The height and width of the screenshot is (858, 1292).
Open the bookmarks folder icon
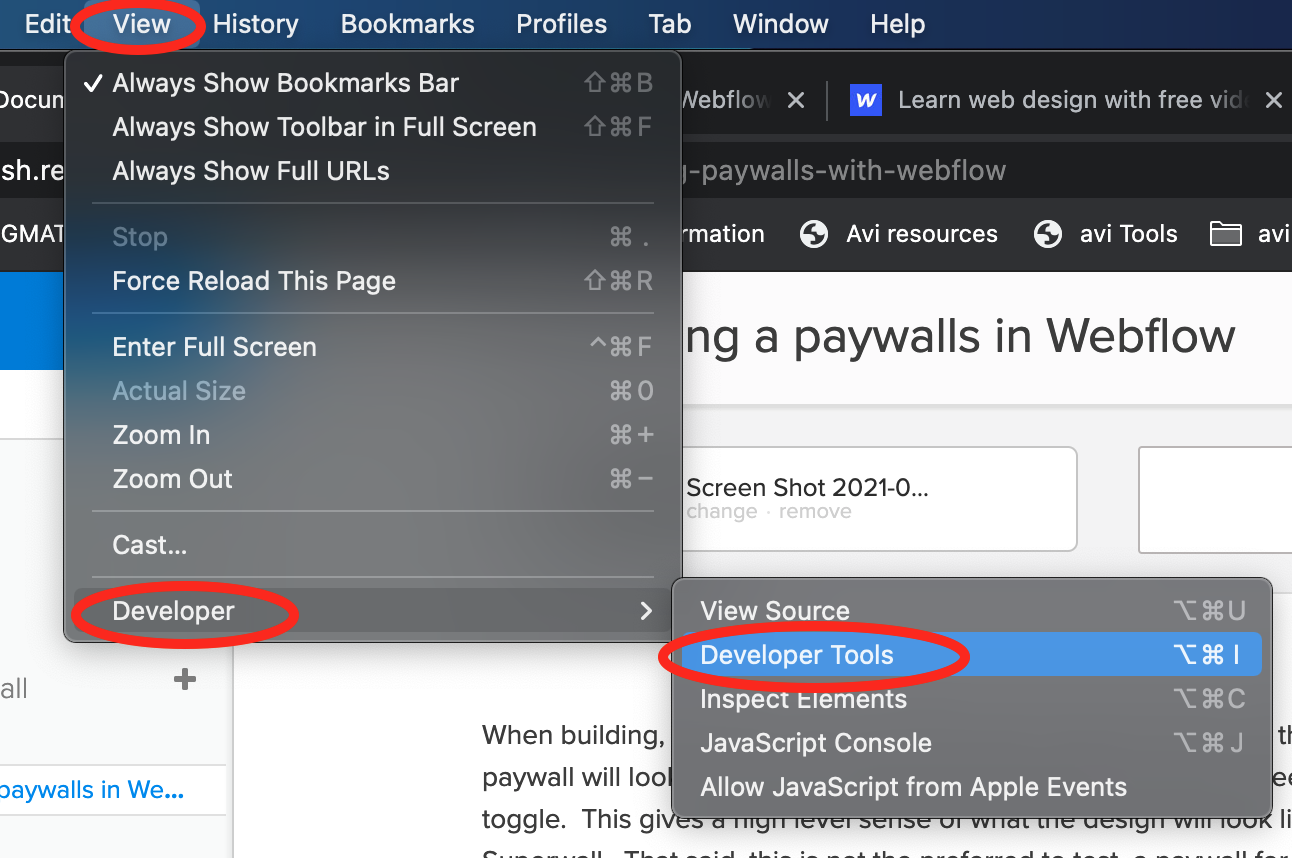pos(1225,234)
